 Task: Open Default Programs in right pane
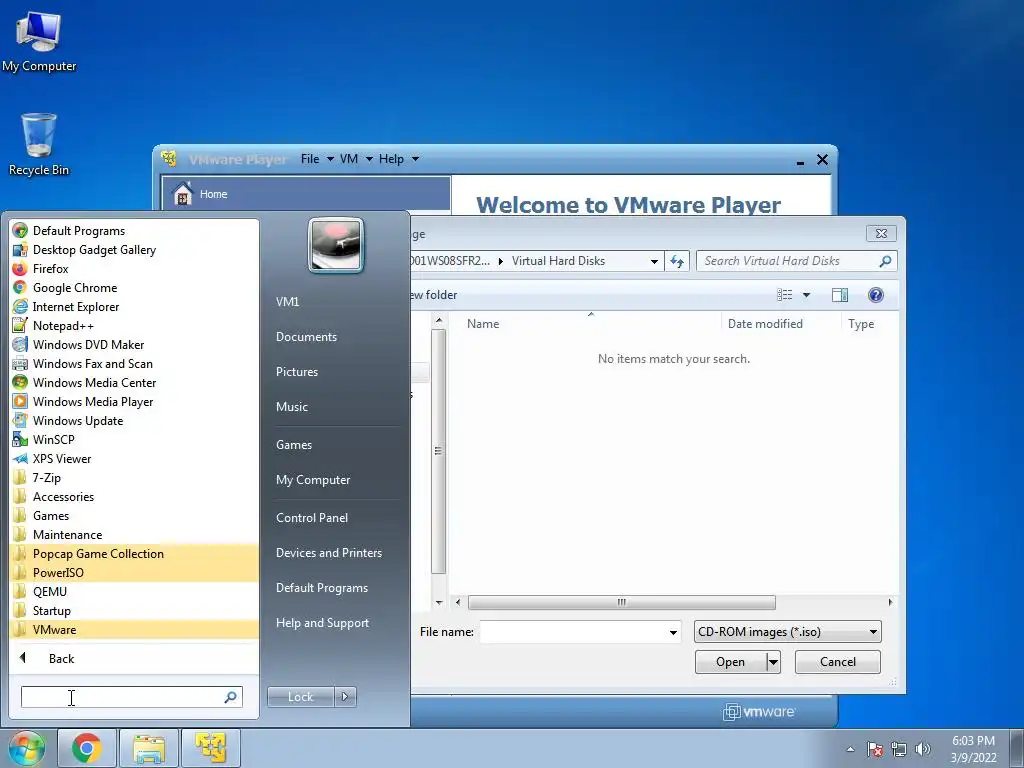click(x=321, y=588)
